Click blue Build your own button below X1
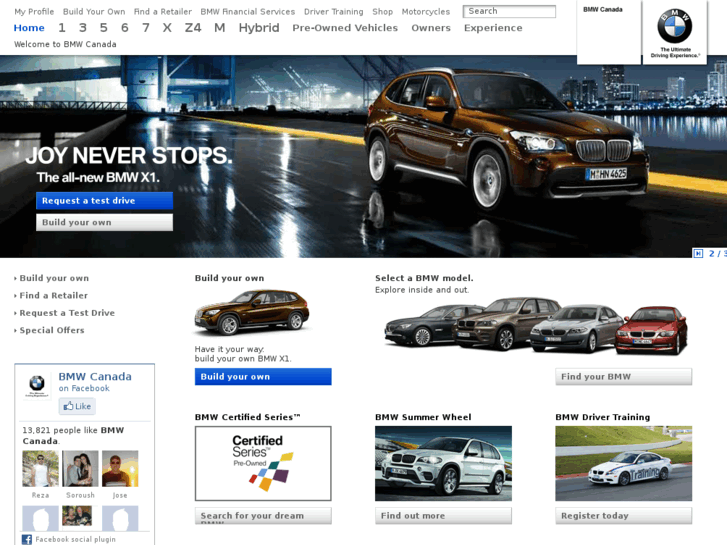Image resolution: width=727 pixels, height=545 pixels. click(263, 377)
